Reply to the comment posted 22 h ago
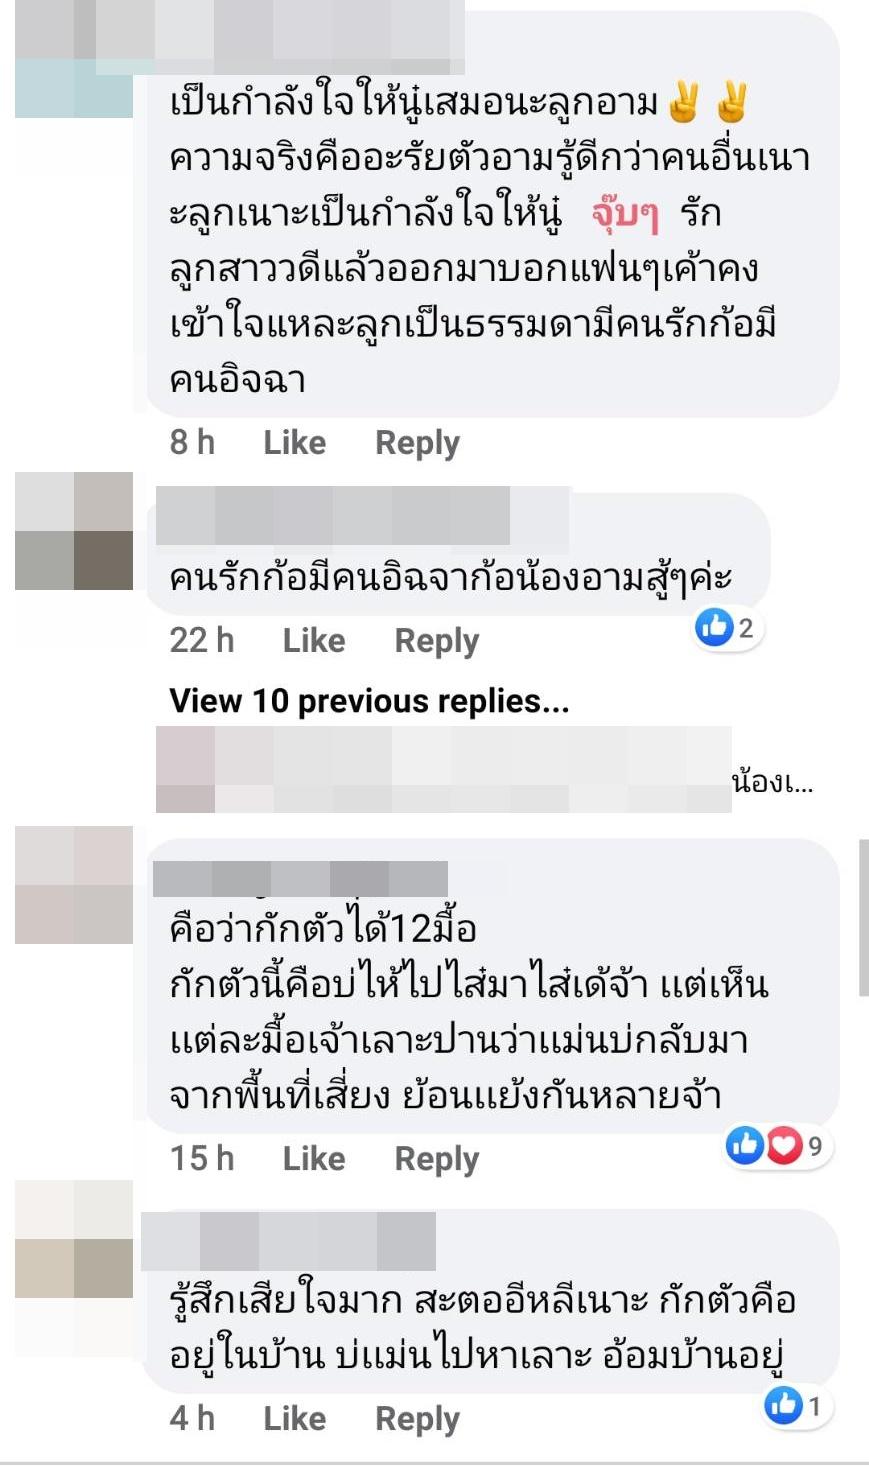Screen dimensions: 869x1467 click(437, 641)
